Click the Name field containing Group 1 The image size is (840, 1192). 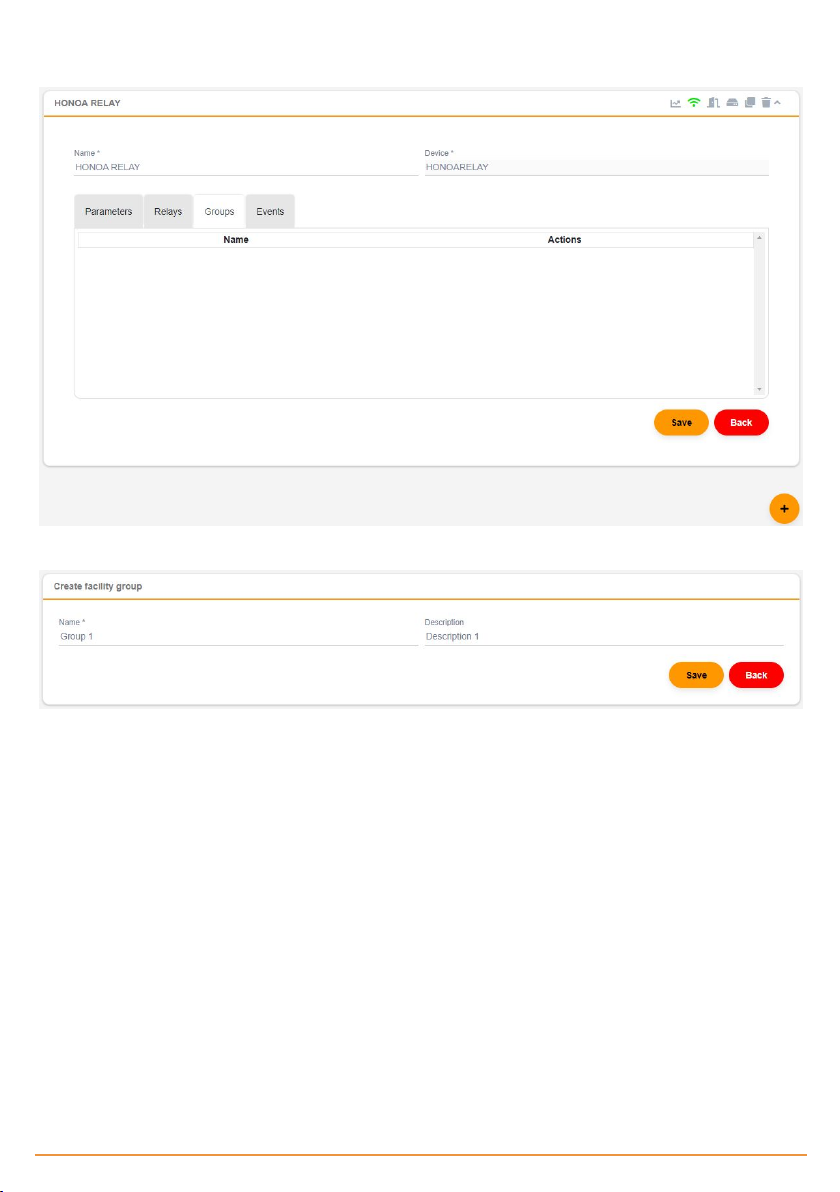tap(238, 637)
